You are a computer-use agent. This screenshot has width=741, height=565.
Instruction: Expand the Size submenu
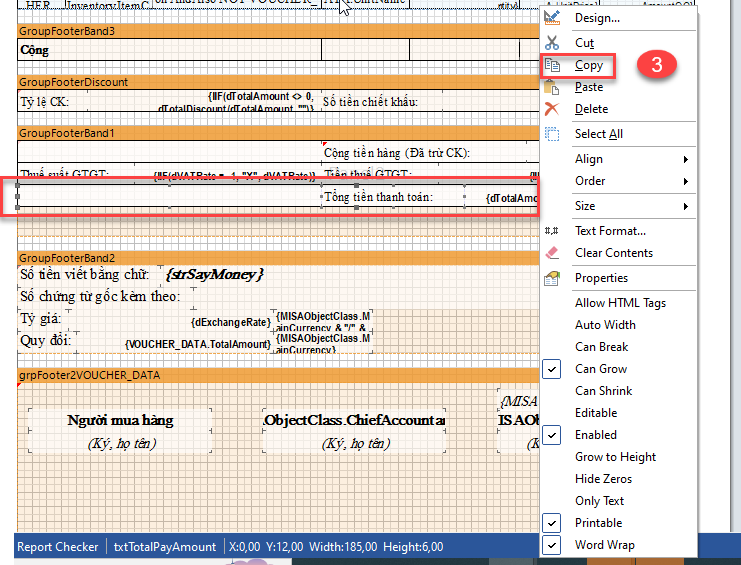630,206
